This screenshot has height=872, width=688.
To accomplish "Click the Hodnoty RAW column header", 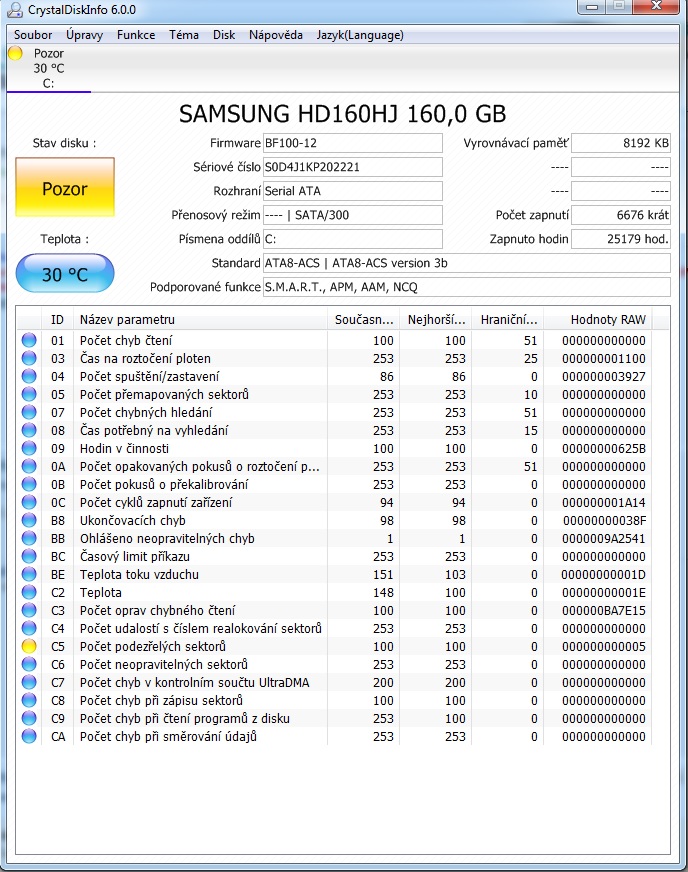I will (598, 320).
